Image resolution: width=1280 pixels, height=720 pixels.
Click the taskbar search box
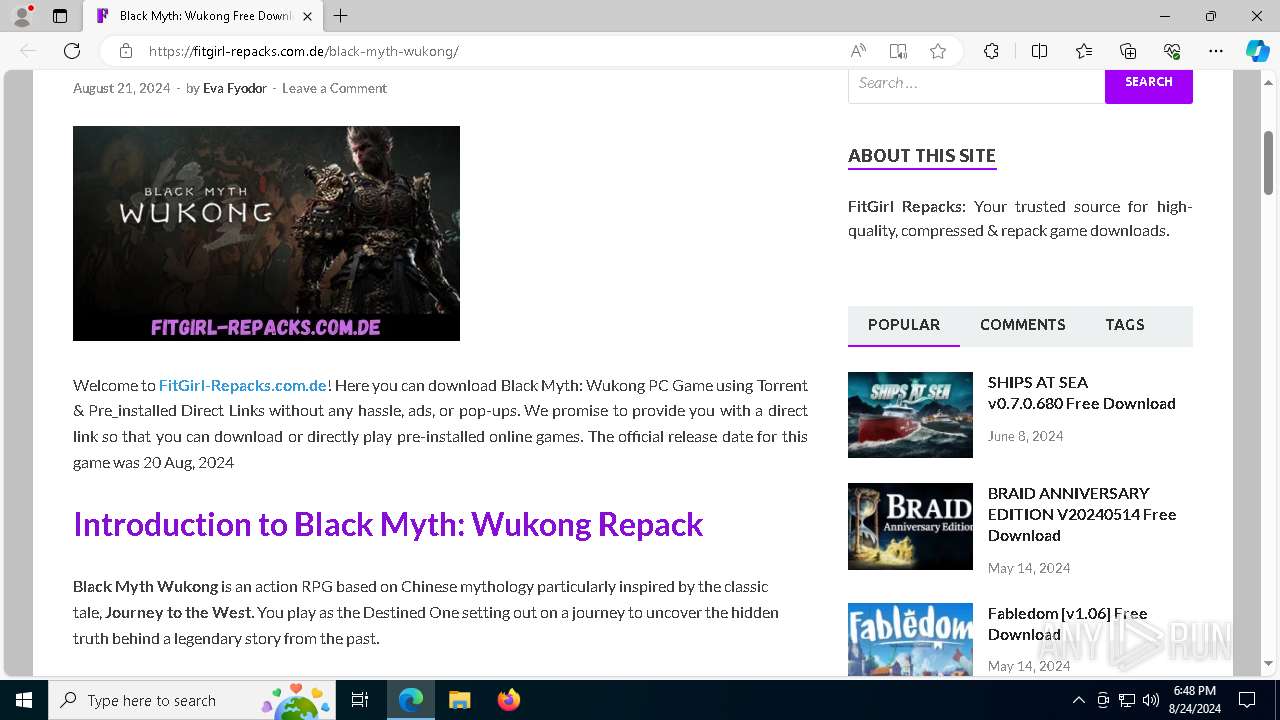(x=192, y=700)
